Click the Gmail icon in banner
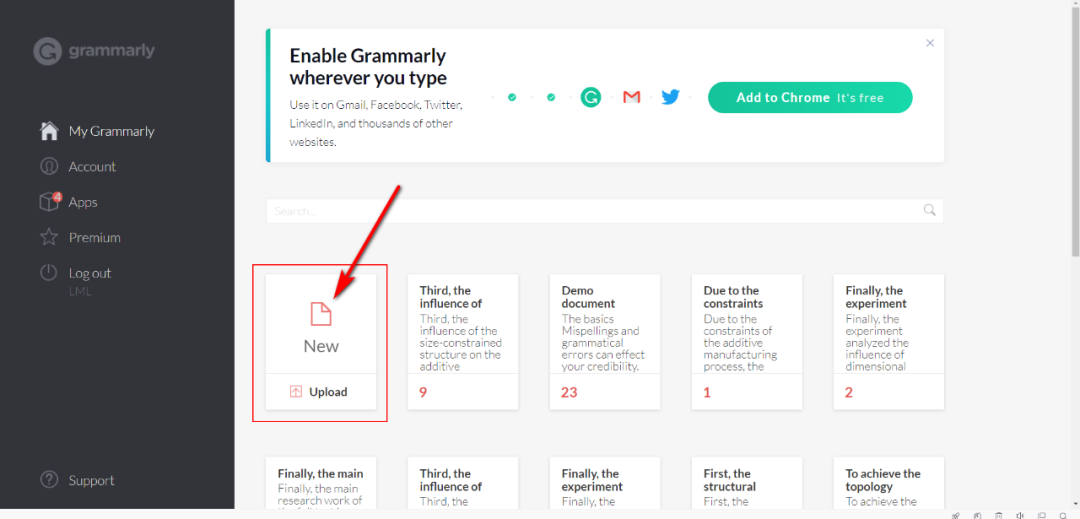 631,97
